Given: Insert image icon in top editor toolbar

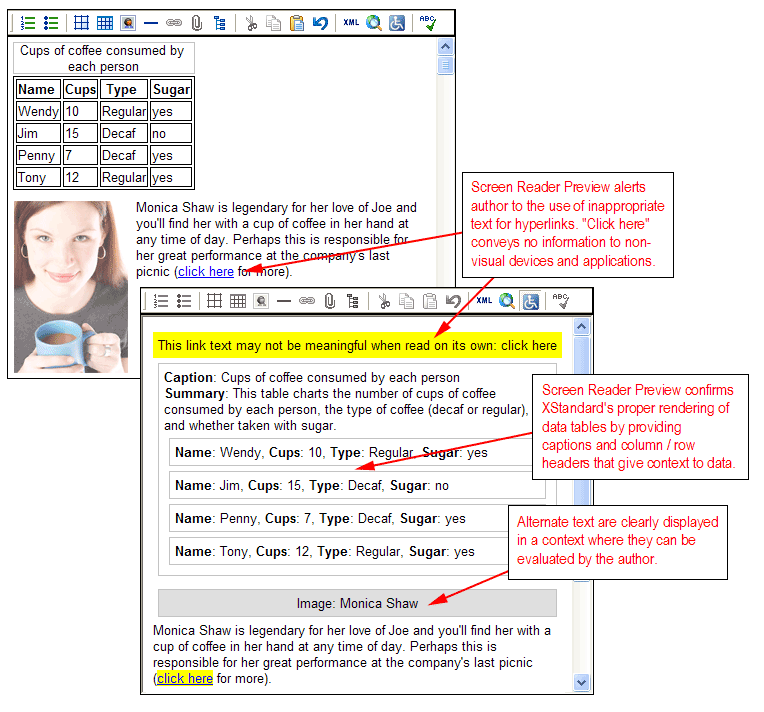Looking at the screenshot, I should pyautogui.click(x=128, y=23).
